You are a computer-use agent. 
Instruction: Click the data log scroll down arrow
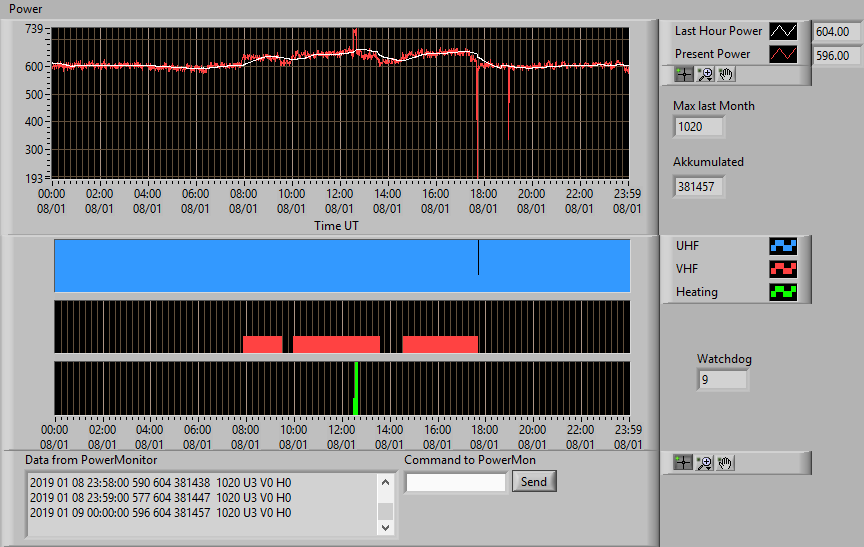click(x=385, y=527)
